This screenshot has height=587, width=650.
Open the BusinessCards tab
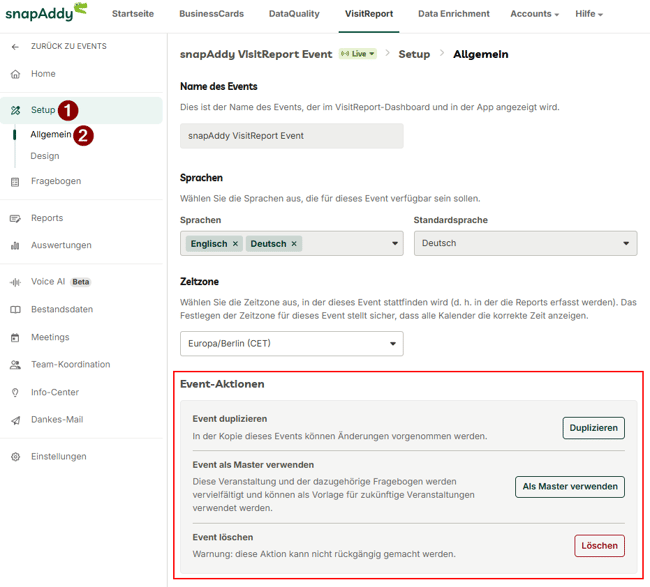pos(211,14)
